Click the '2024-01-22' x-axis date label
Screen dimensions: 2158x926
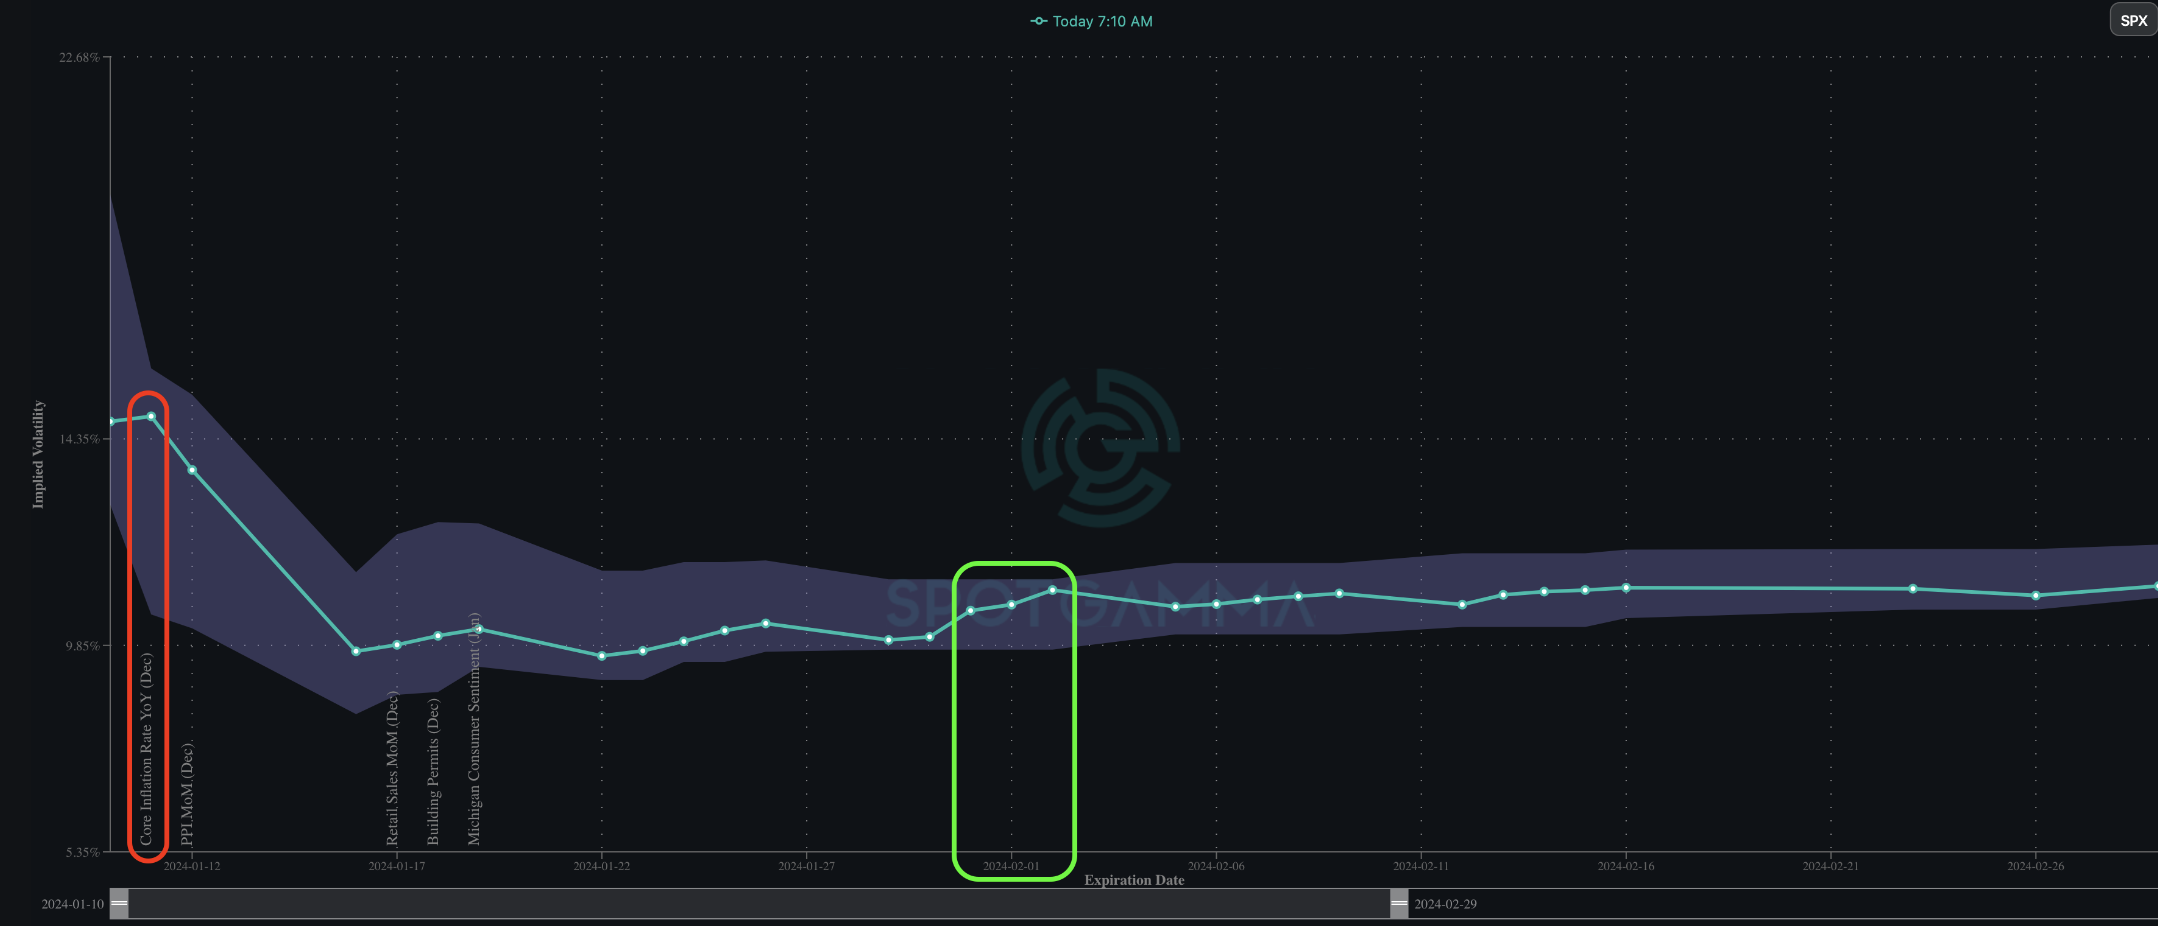(602, 866)
